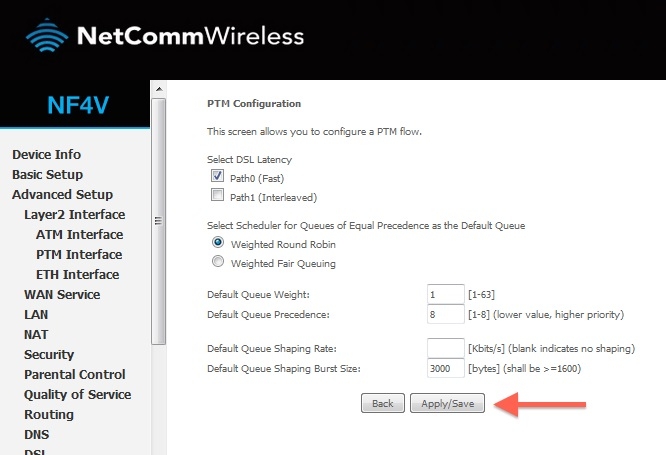This screenshot has height=455, width=666.
Task: Click the NetComm Wireless logo icon
Action: 47,37
